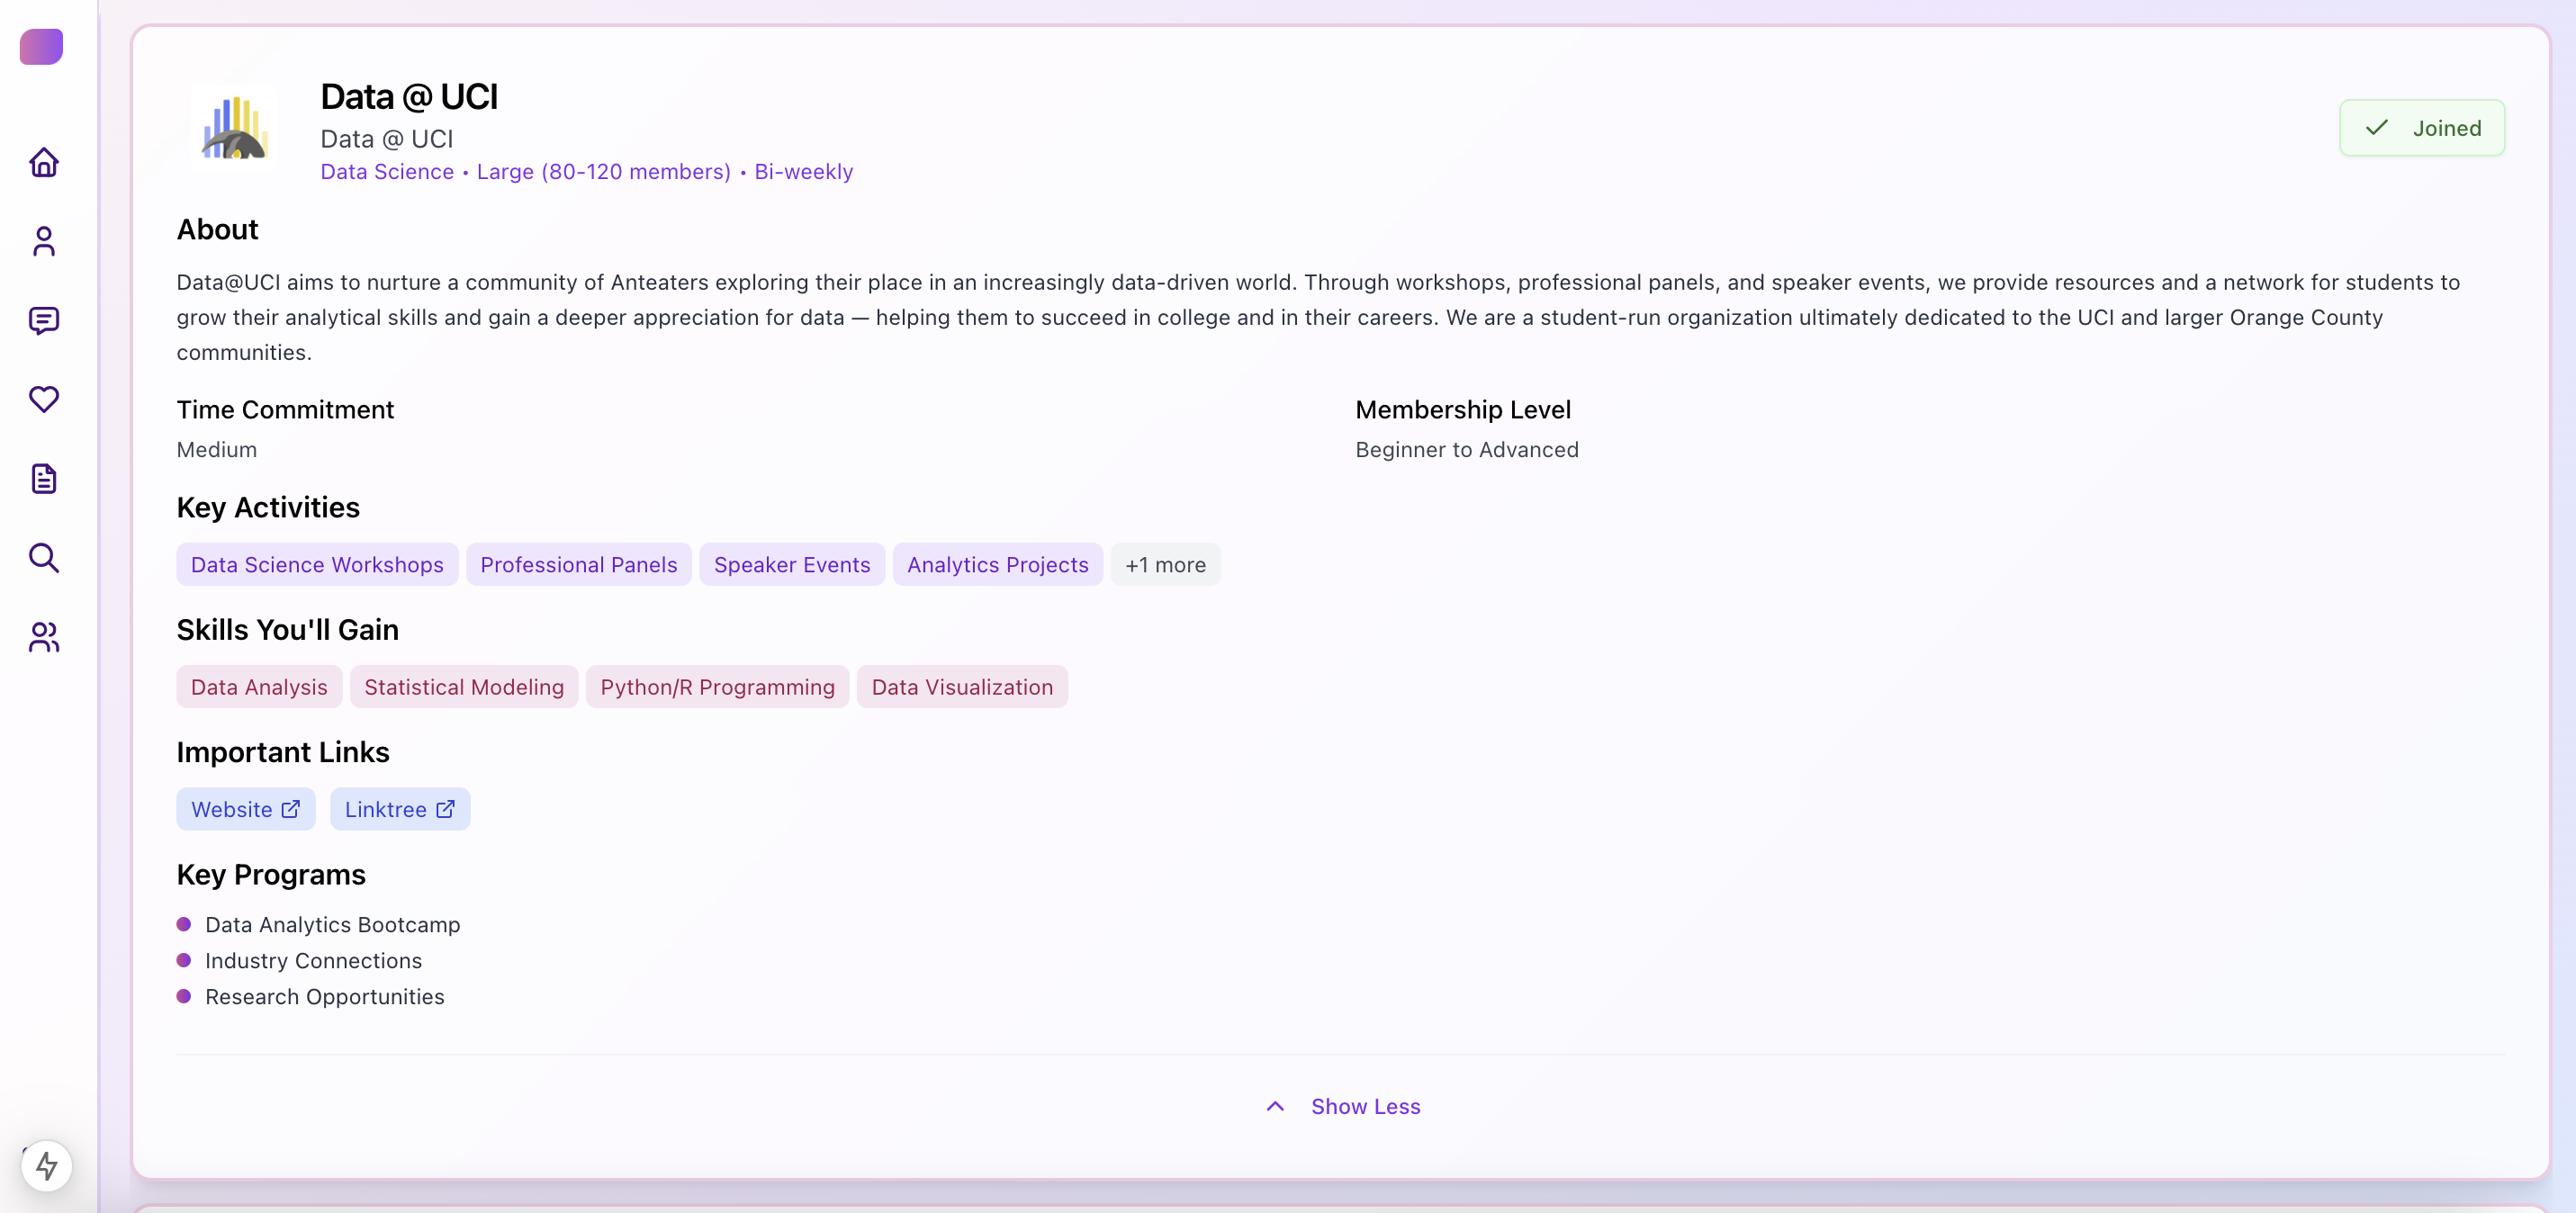This screenshot has width=2576, height=1213.
Task: Click the Data @ UCI club logo
Action: click(x=234, y=128)
